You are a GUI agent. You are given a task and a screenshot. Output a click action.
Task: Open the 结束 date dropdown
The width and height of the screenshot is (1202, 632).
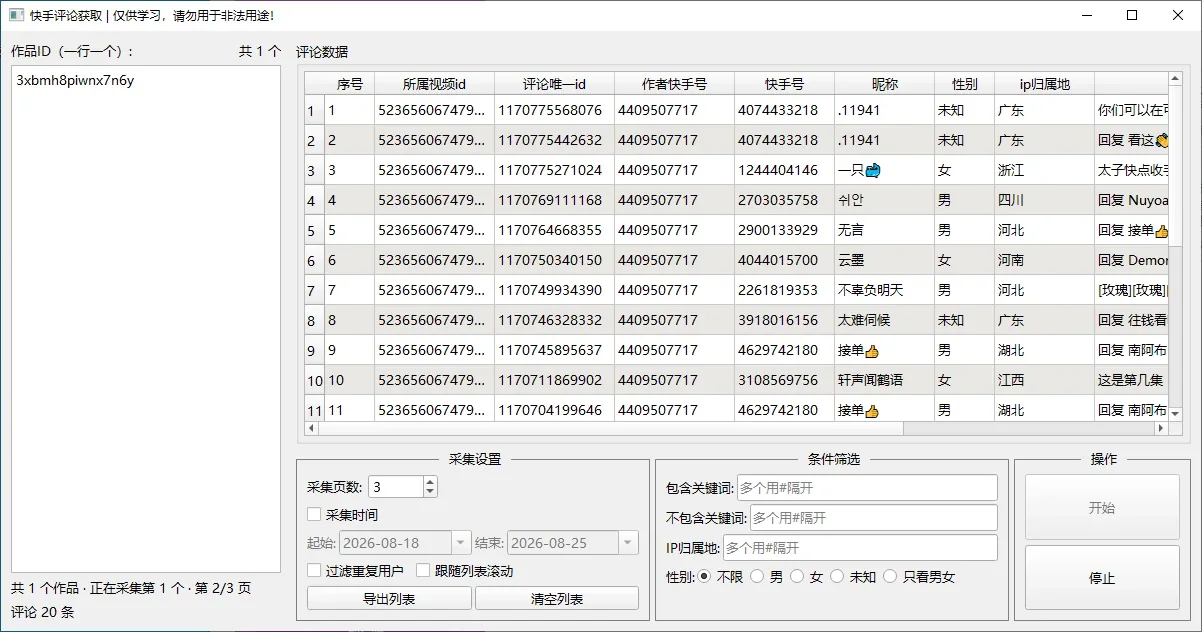[628, 543]
